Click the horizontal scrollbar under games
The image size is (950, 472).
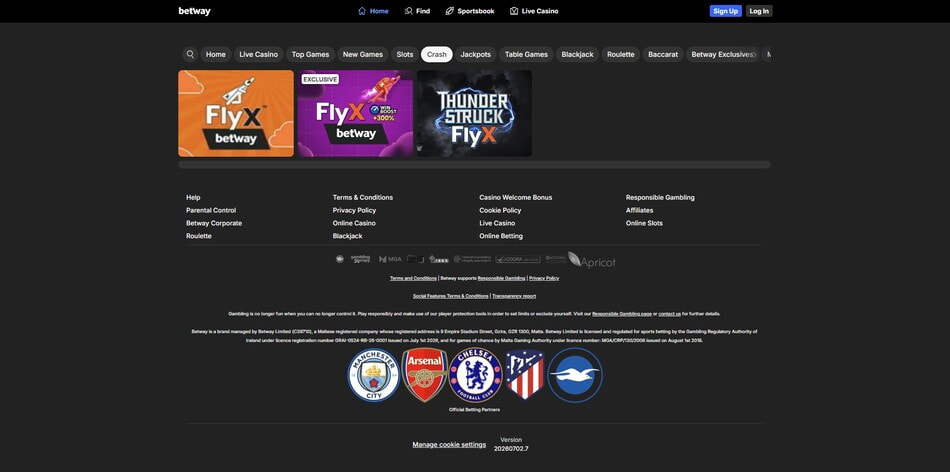(474, 164)
